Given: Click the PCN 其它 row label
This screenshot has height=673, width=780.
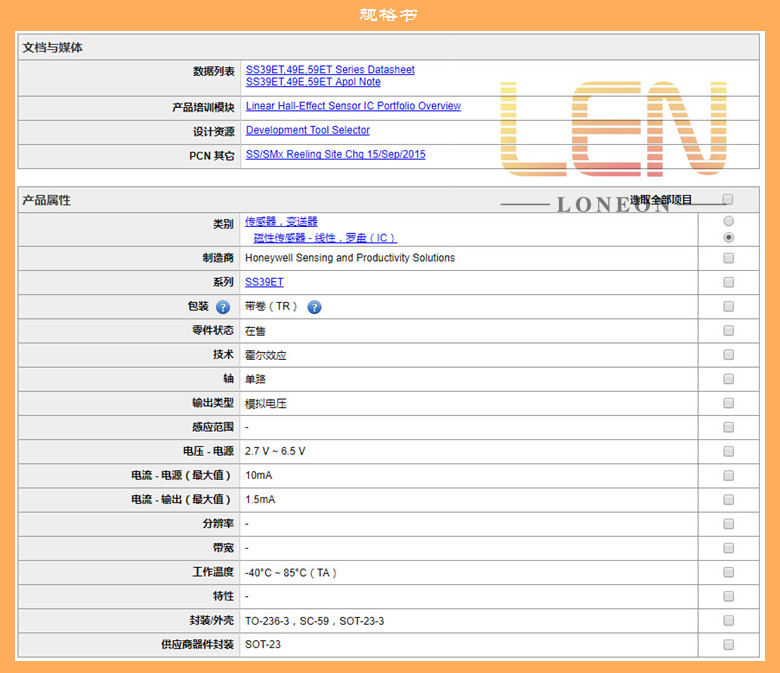Looking at the screenshot, I should pyautogui.click(x=211, y=156).
